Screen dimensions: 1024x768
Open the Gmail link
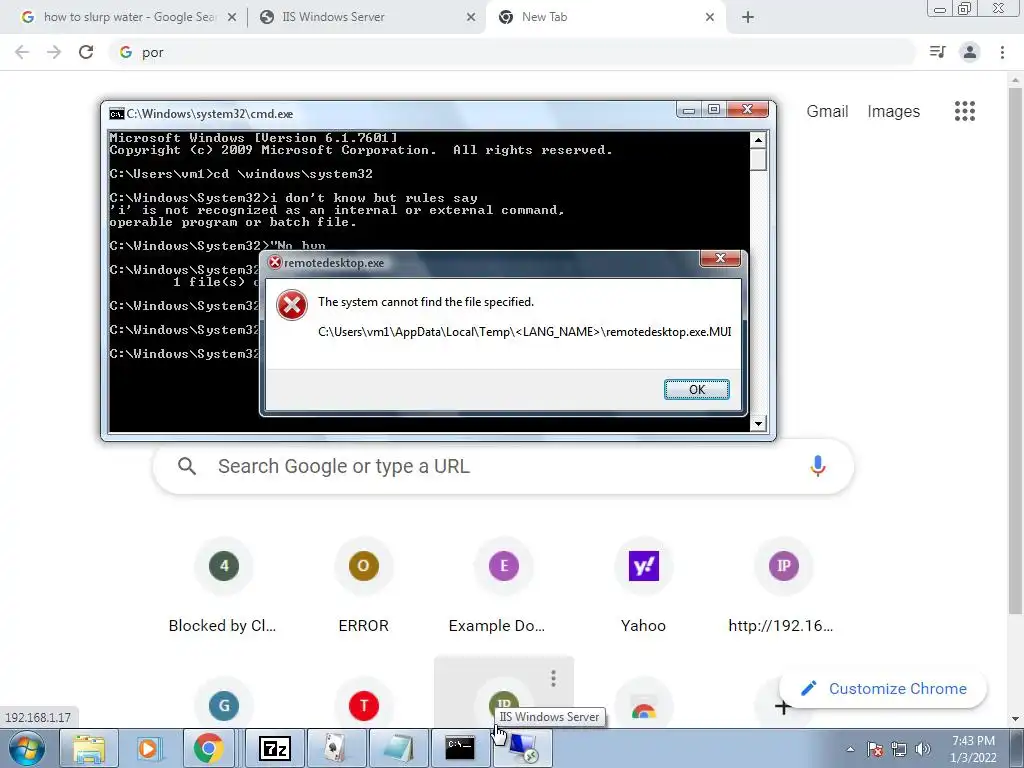tap(827, 112)
